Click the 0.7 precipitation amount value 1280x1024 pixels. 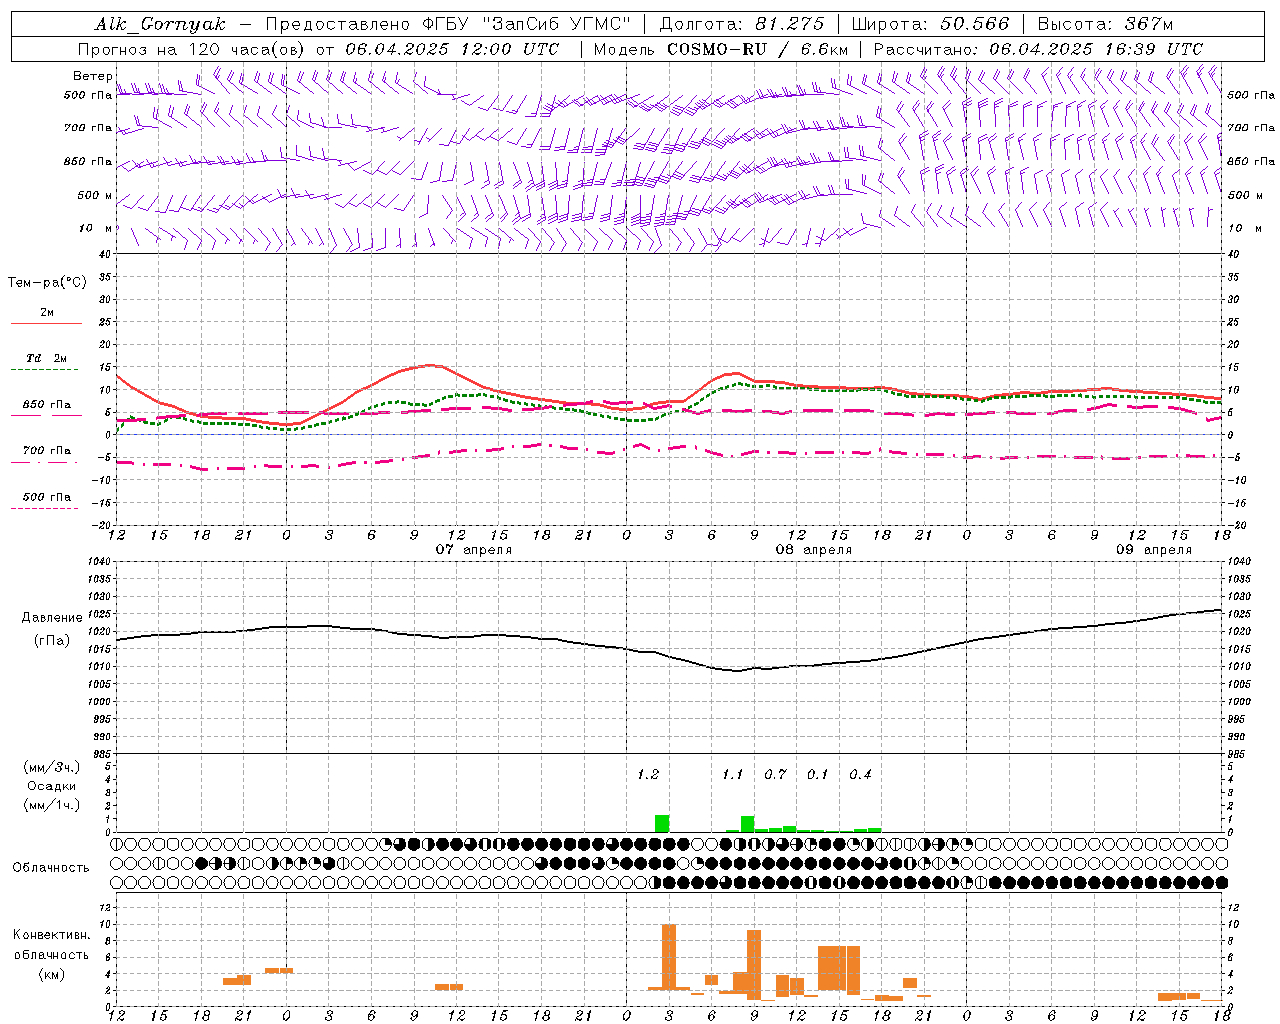775,774
